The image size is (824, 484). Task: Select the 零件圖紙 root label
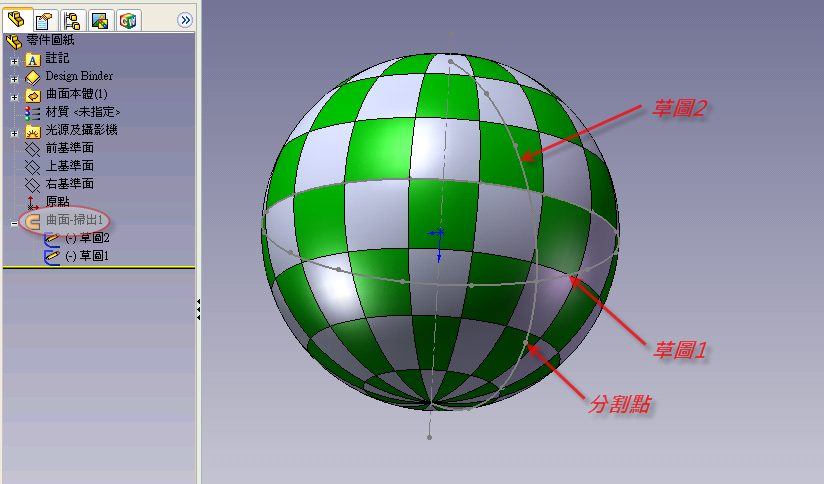pyautogui.click(x=50, y=40)
